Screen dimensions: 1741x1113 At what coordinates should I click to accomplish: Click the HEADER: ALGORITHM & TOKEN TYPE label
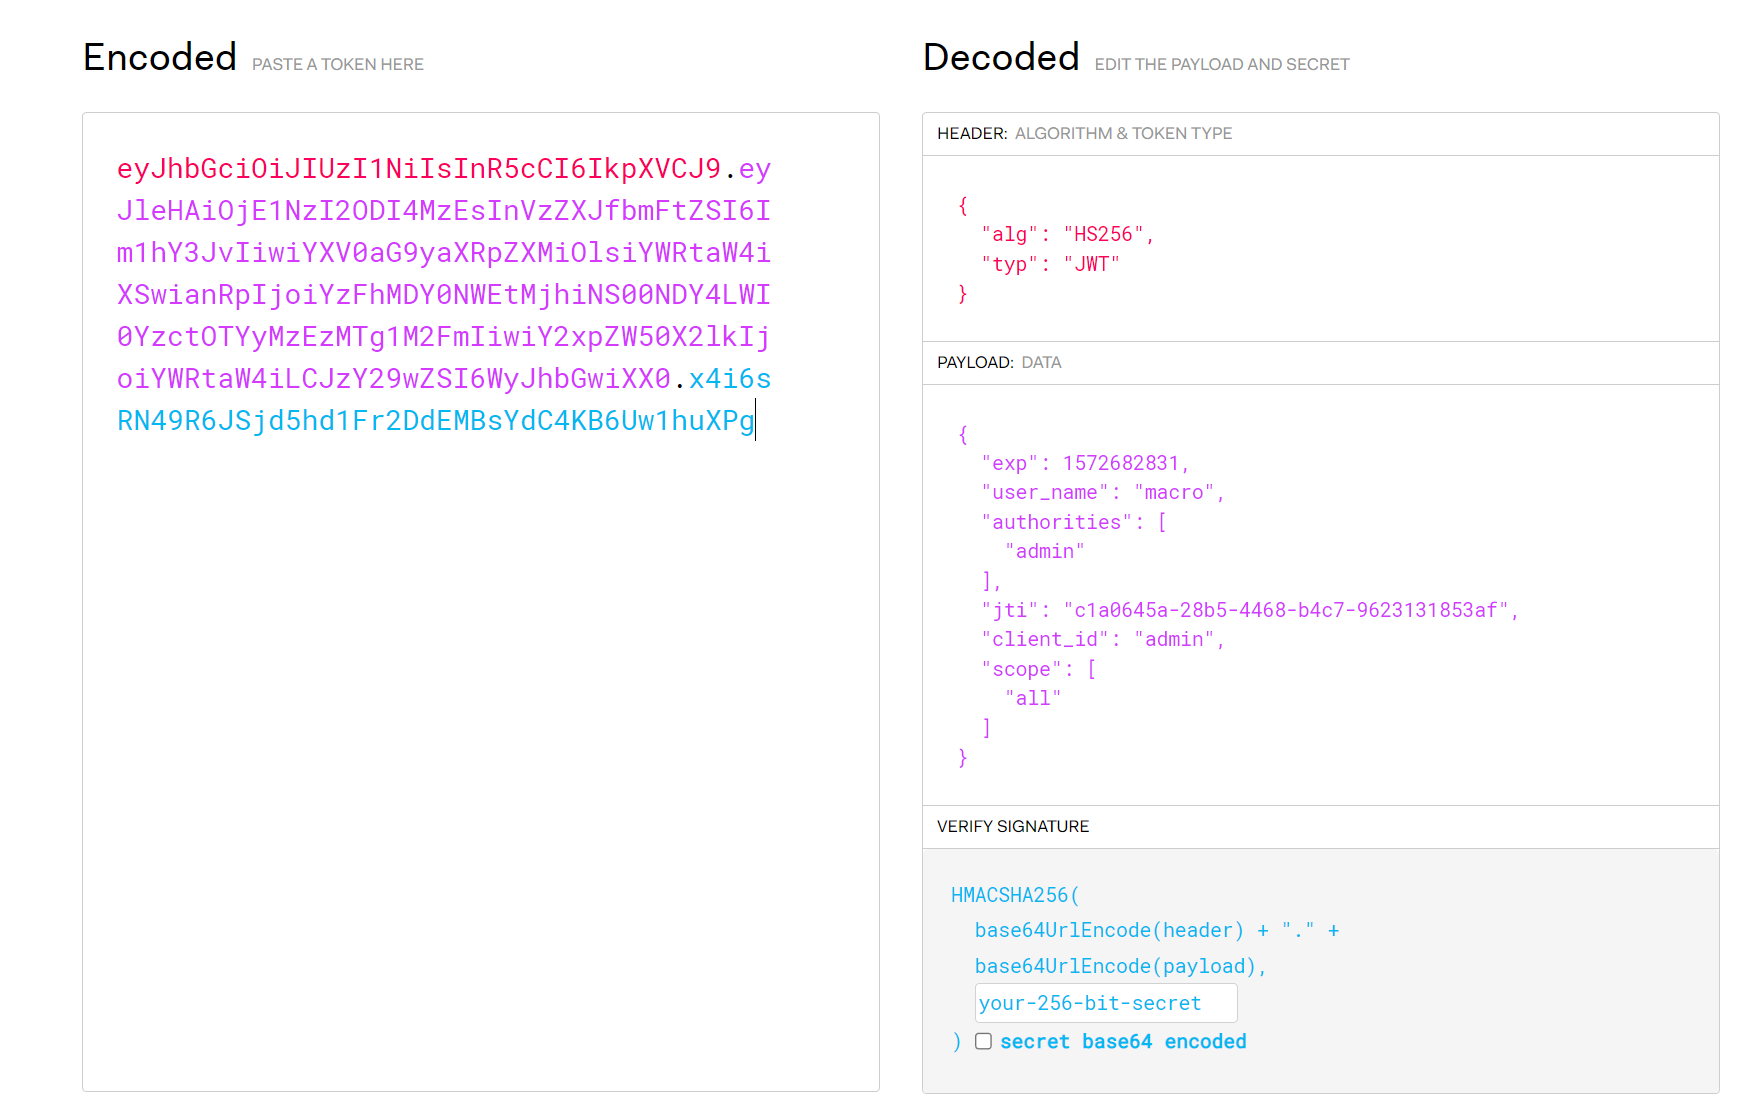point(1084,134)
